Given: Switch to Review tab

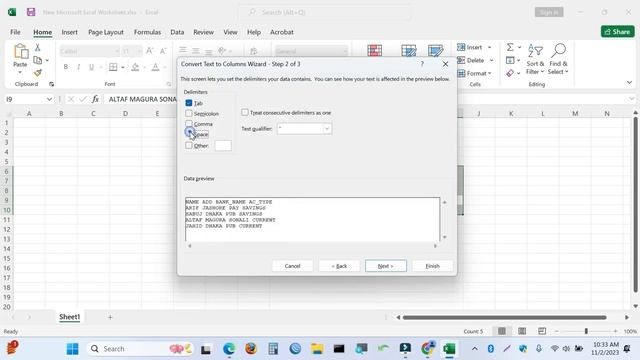Looking at the screenshot, I should tap(203, 32).
